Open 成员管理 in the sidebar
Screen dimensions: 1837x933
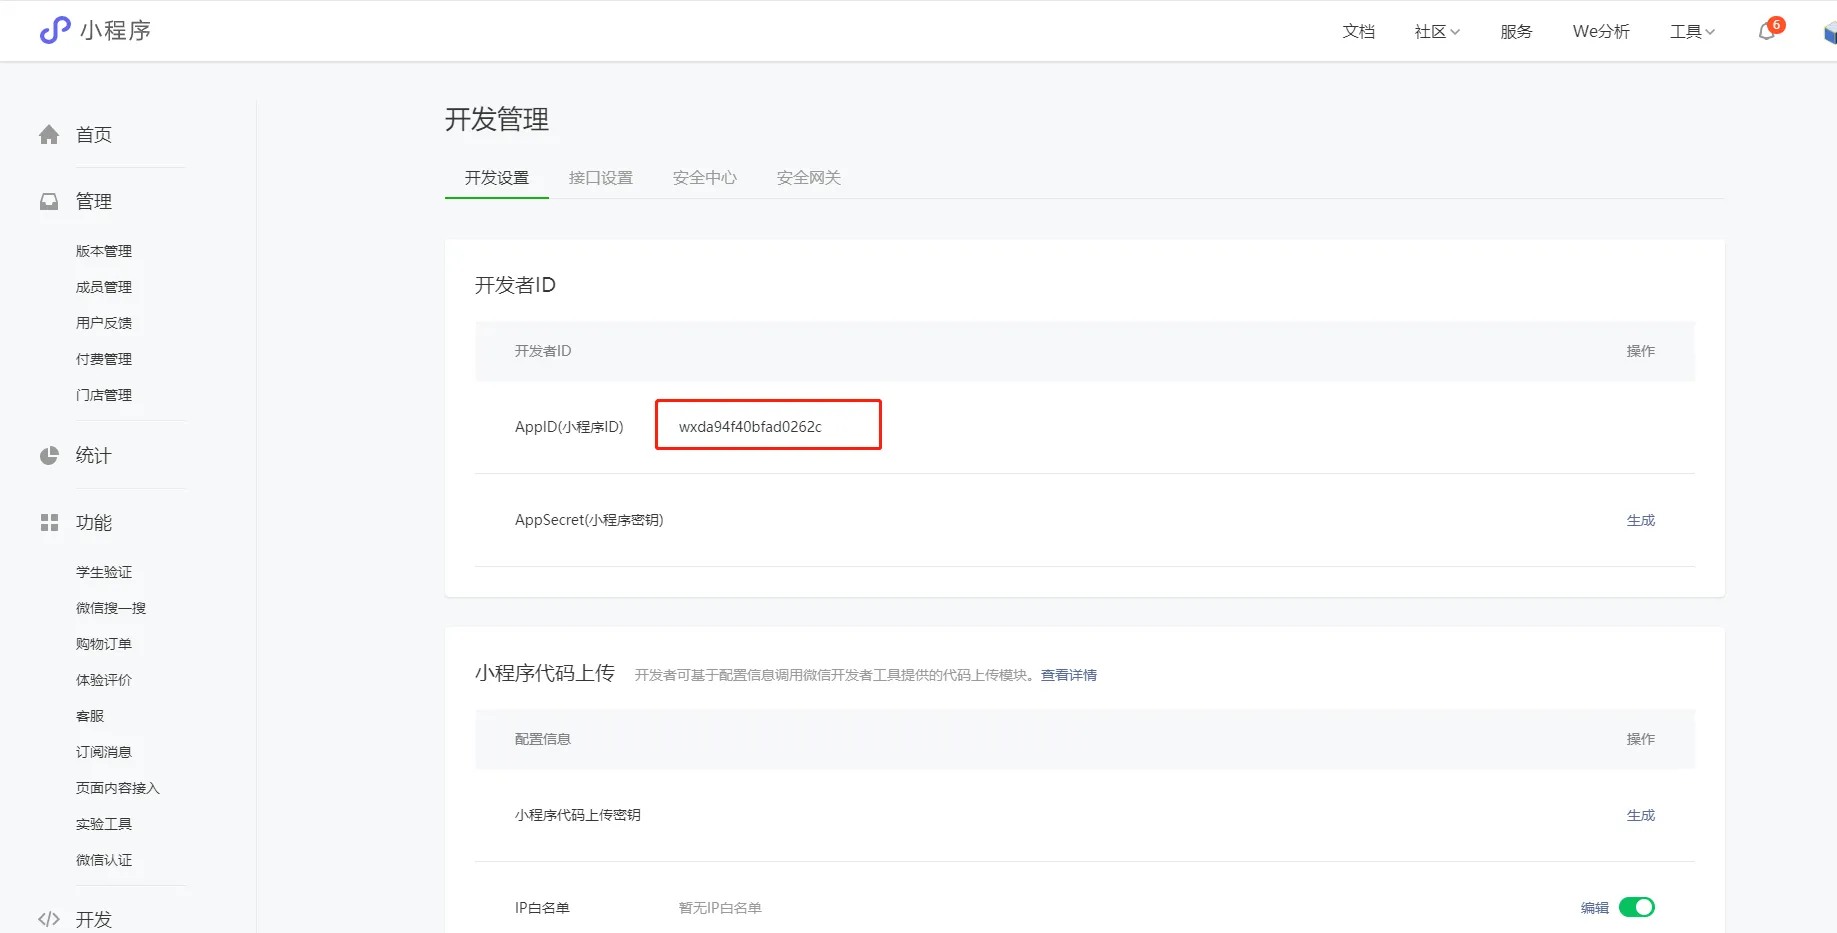point(104,287)
